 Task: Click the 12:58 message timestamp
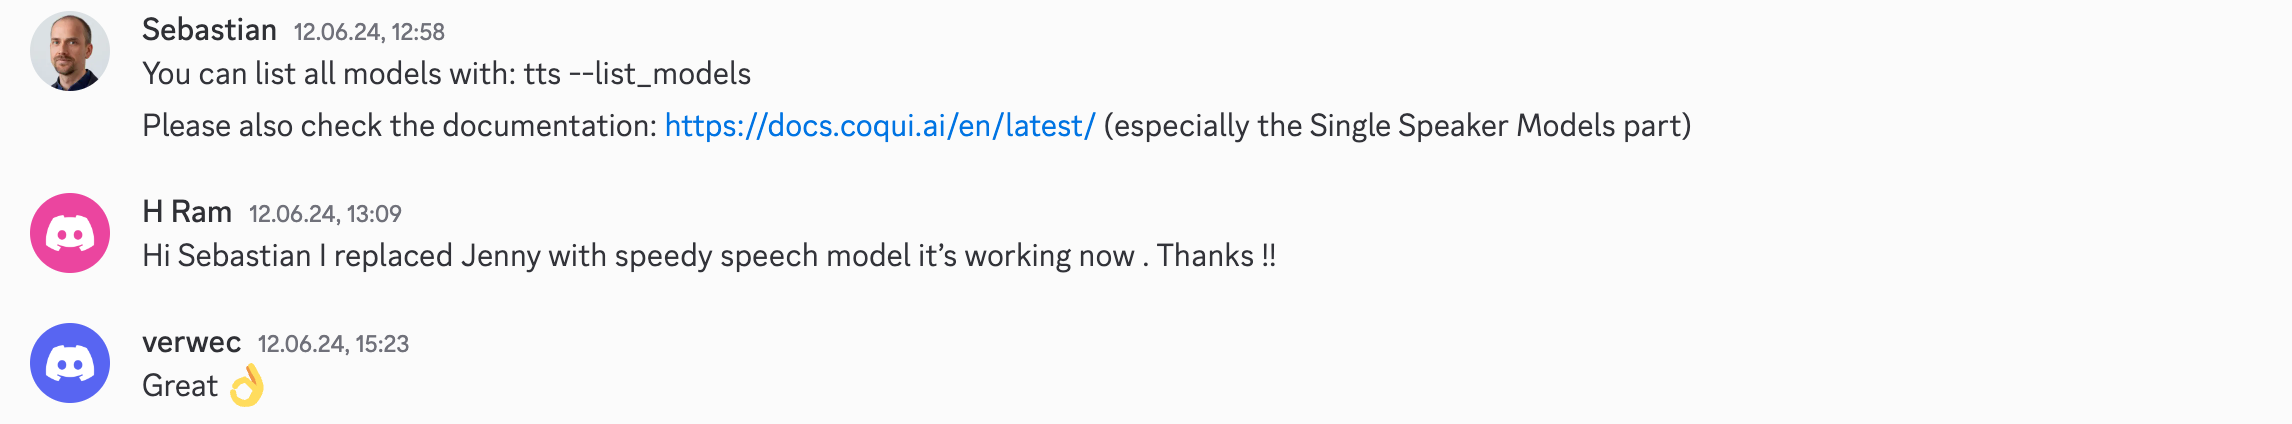369,32
